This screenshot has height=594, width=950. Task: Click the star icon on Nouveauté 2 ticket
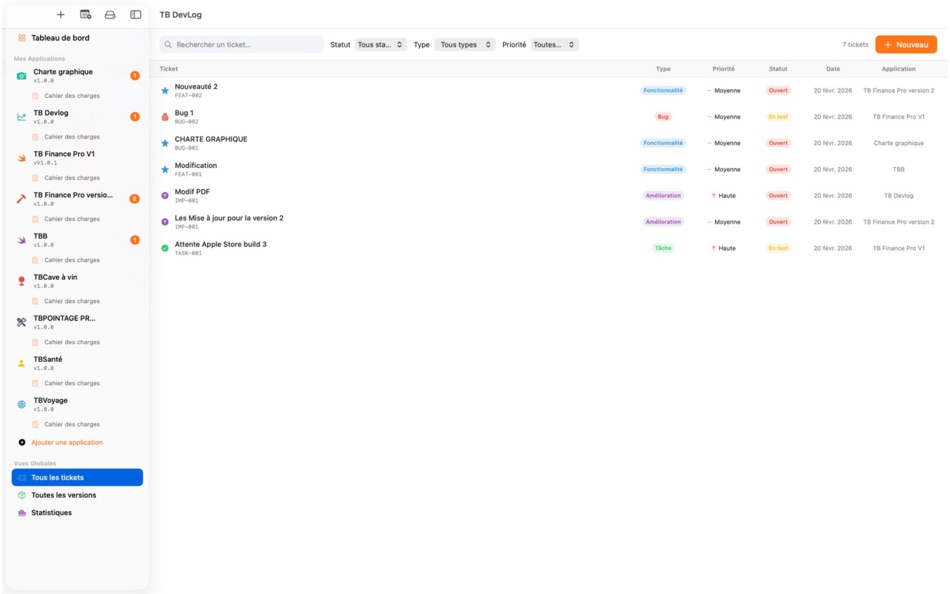pos(165,90)
